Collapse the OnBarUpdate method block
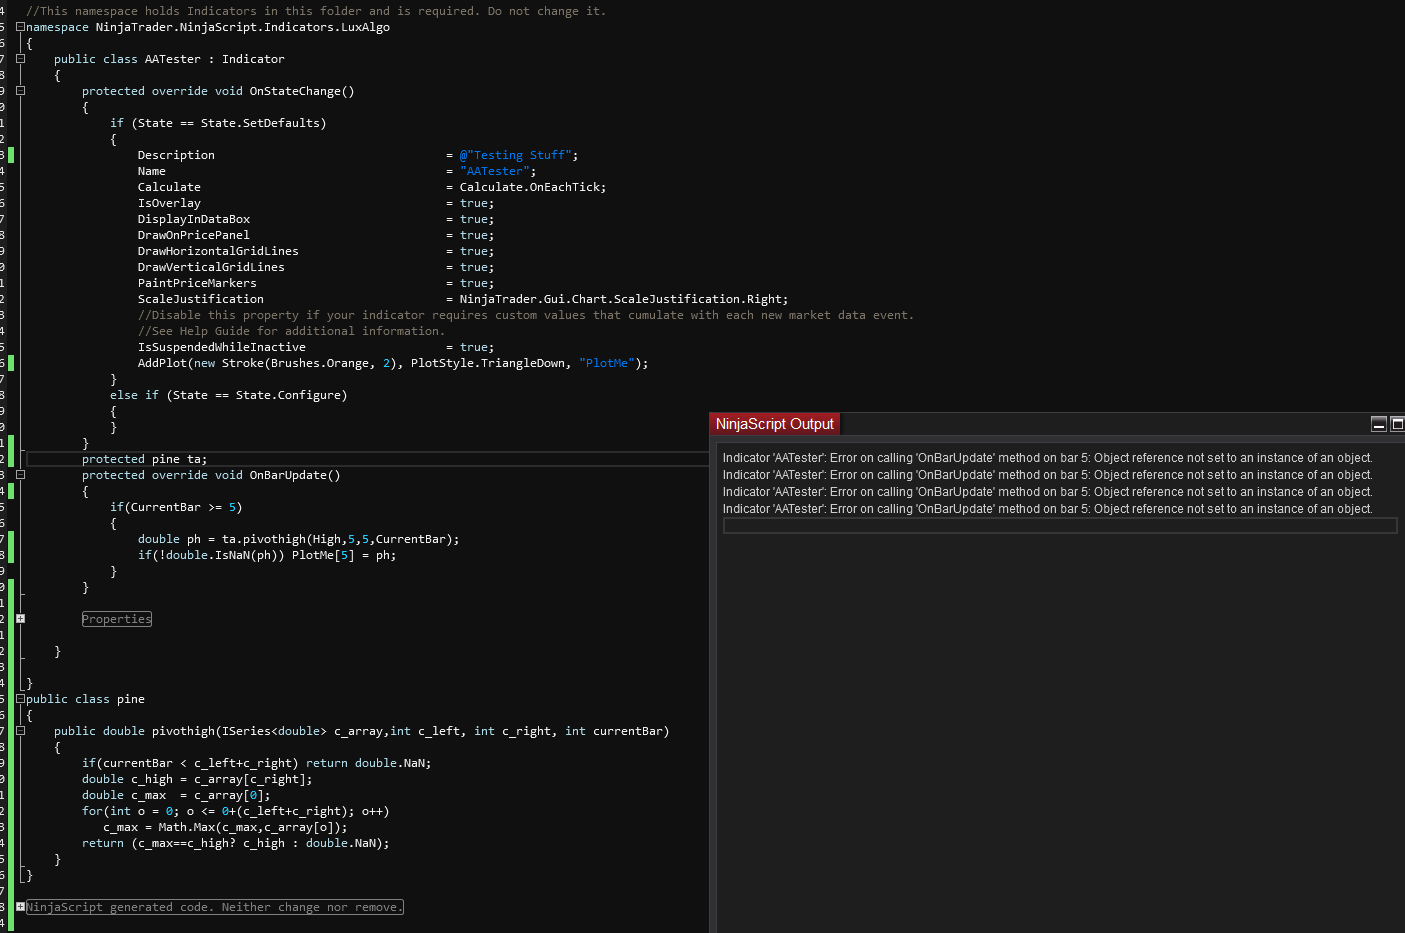The width and height of the screenshot is (1405, 933). 20,475
